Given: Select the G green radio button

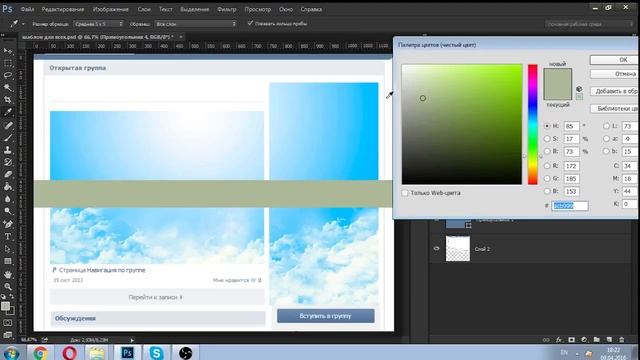Looking at the screenshot, I should pos(547,179).
